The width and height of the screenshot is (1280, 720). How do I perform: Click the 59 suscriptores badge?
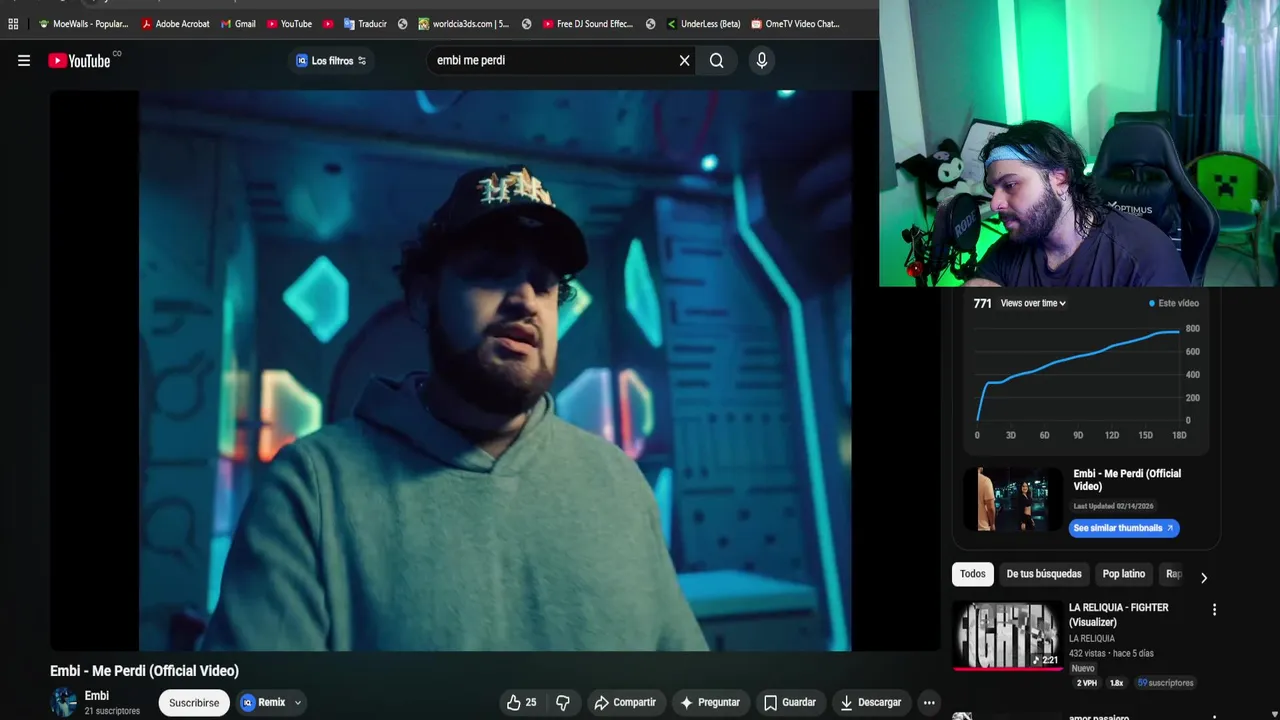[x=1165, y=683]
